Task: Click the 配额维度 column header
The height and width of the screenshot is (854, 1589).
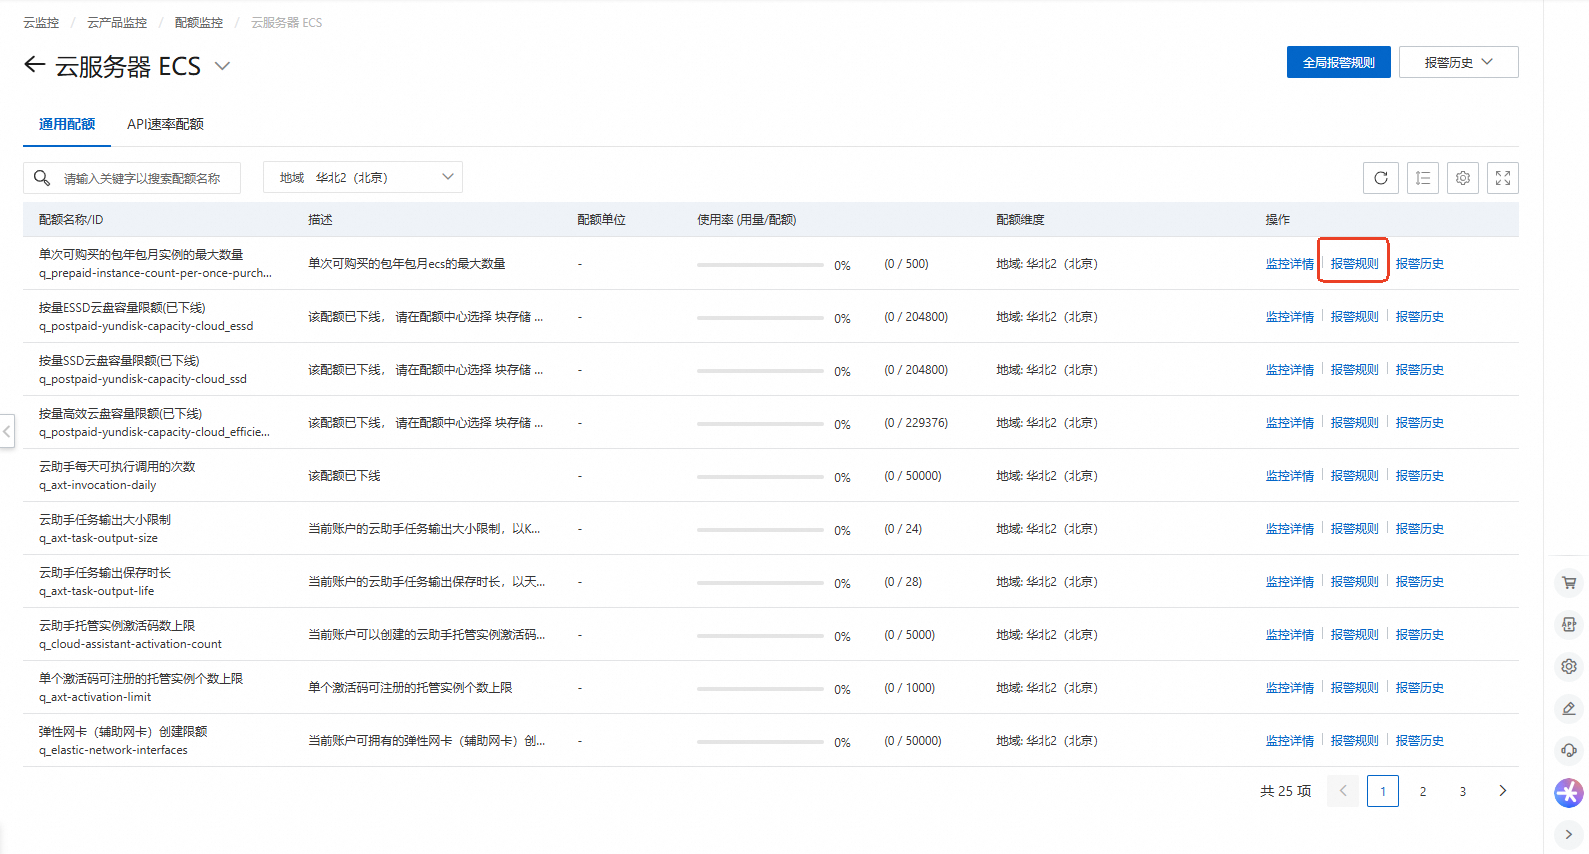Action: (1020, 220)
